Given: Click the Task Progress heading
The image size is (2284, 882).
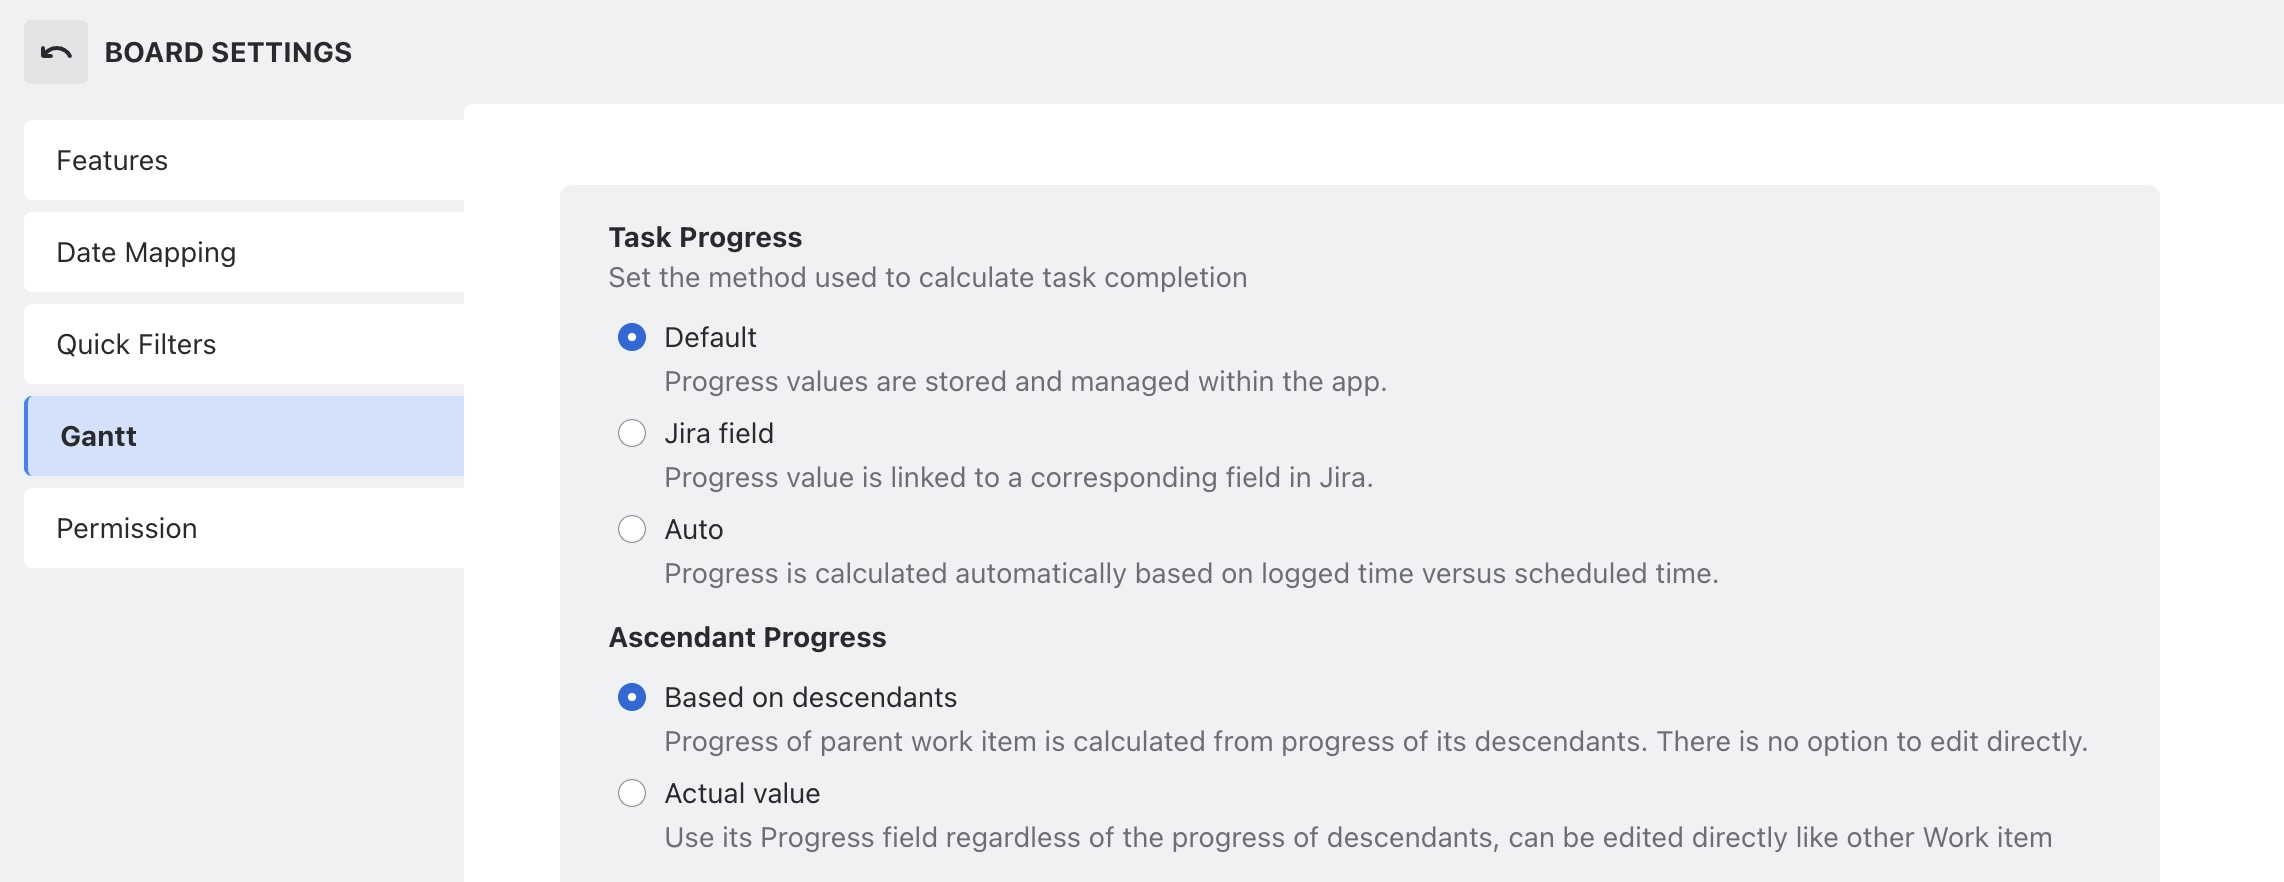Looking at the screenshot, I should 705,237.
